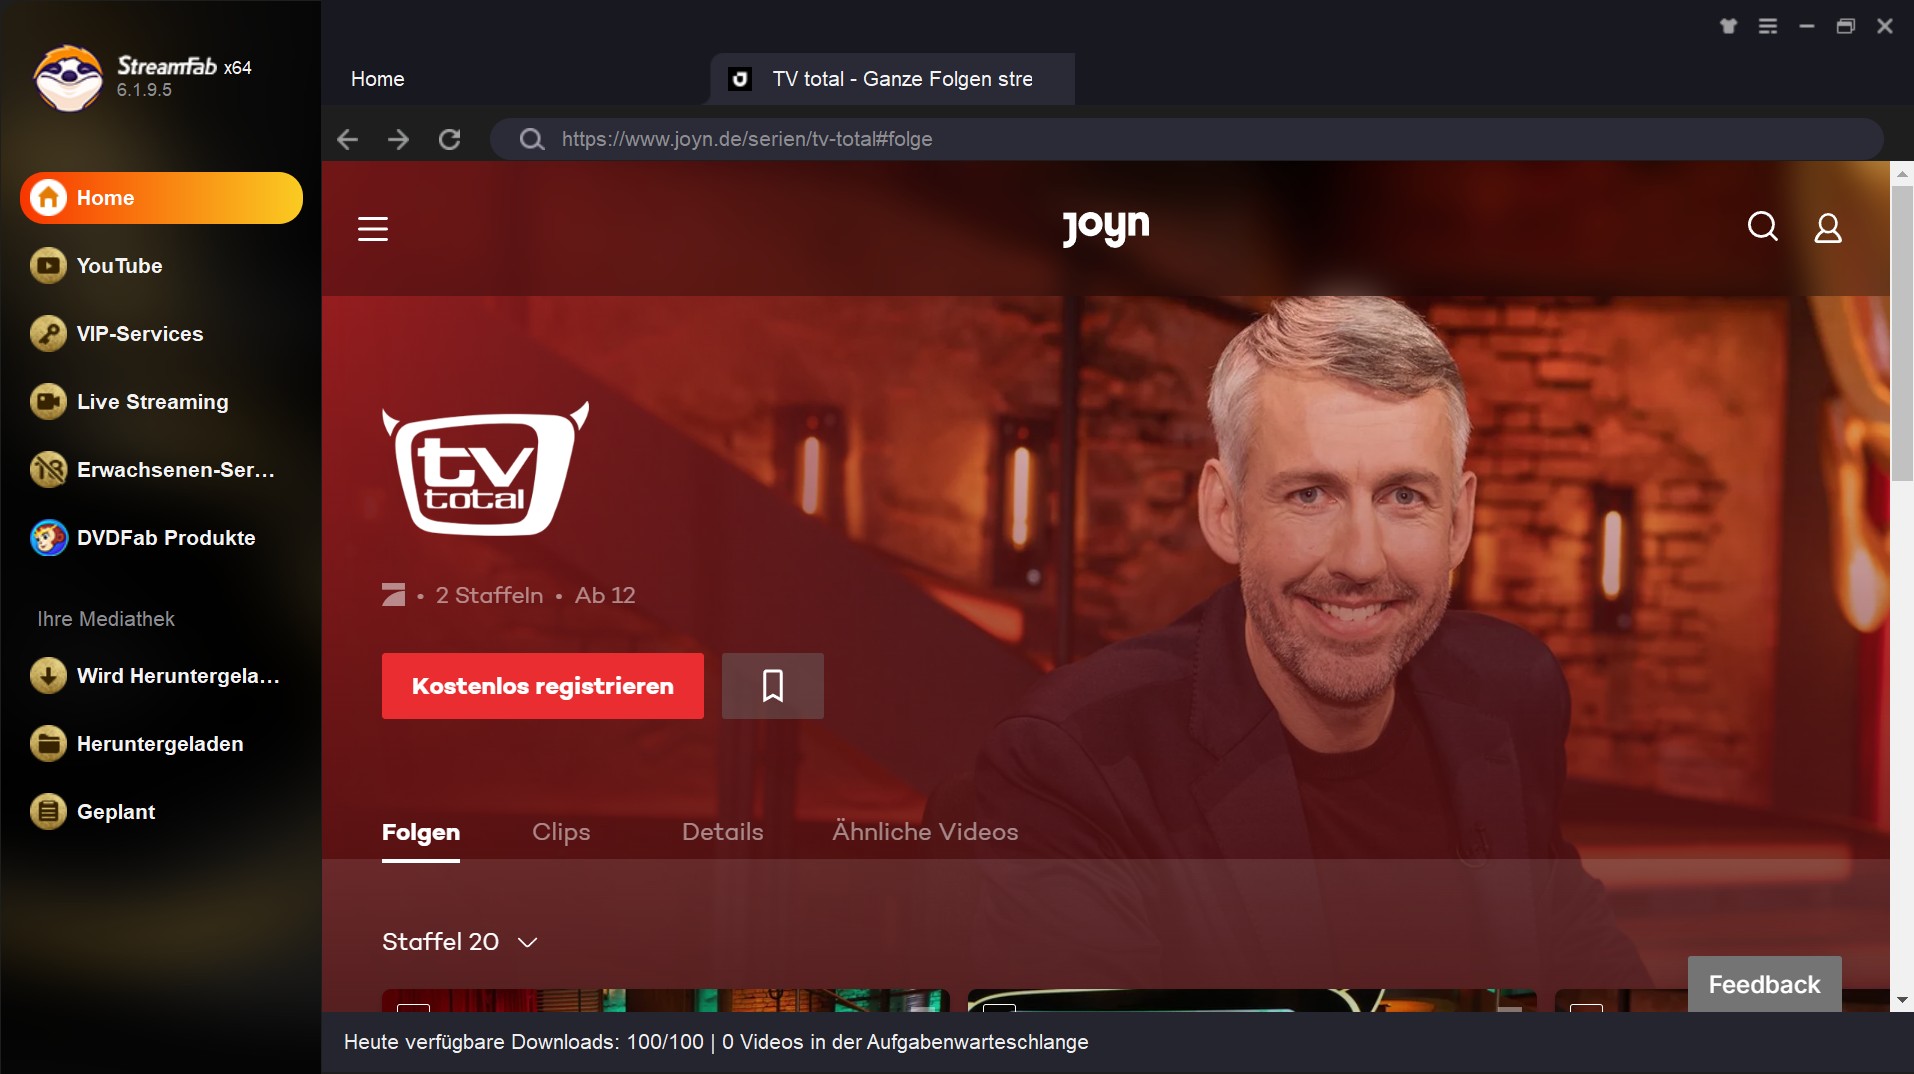Switch to TV total - Ganze Folgen tab
This screenshot has width=1914, height=1074.
pyautogui.click(x=893, y=79)
